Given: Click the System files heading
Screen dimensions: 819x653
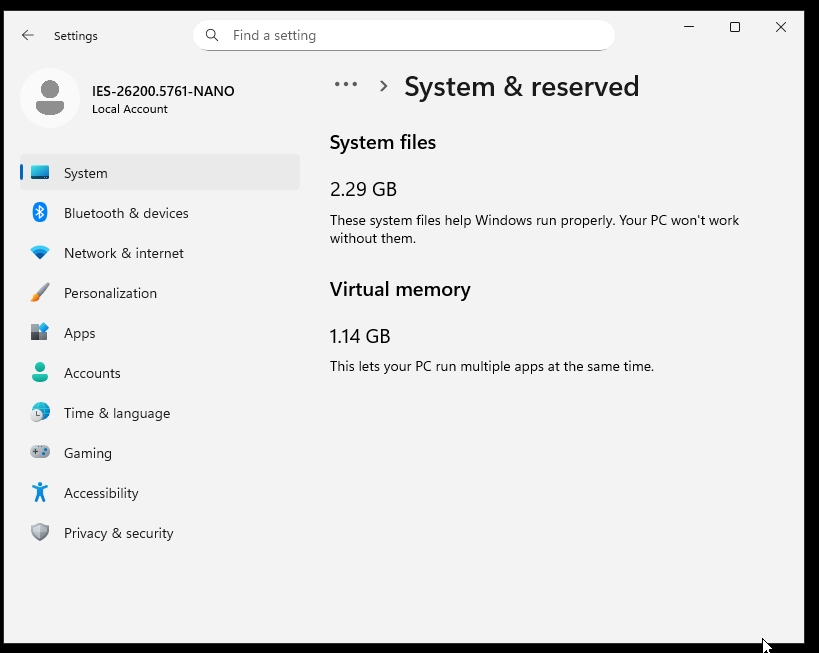Looking at the screenshot, I should click(x=382, y=142).
